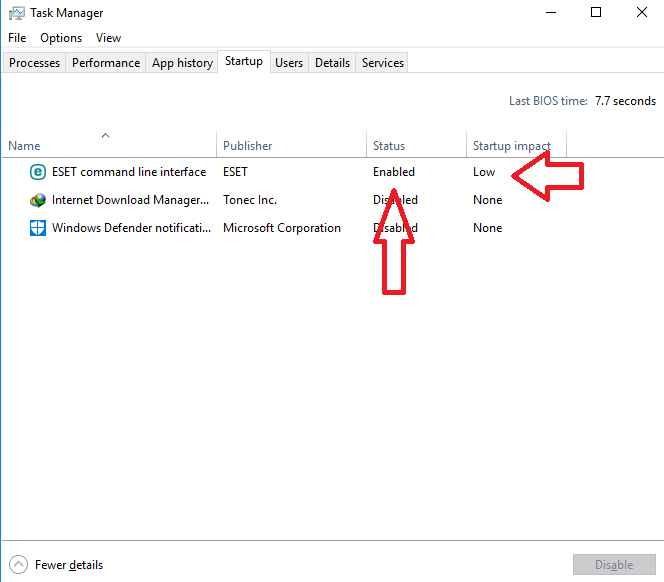664x582 pixels.
Task: Click the Fewer details link text
Action: 69,565
